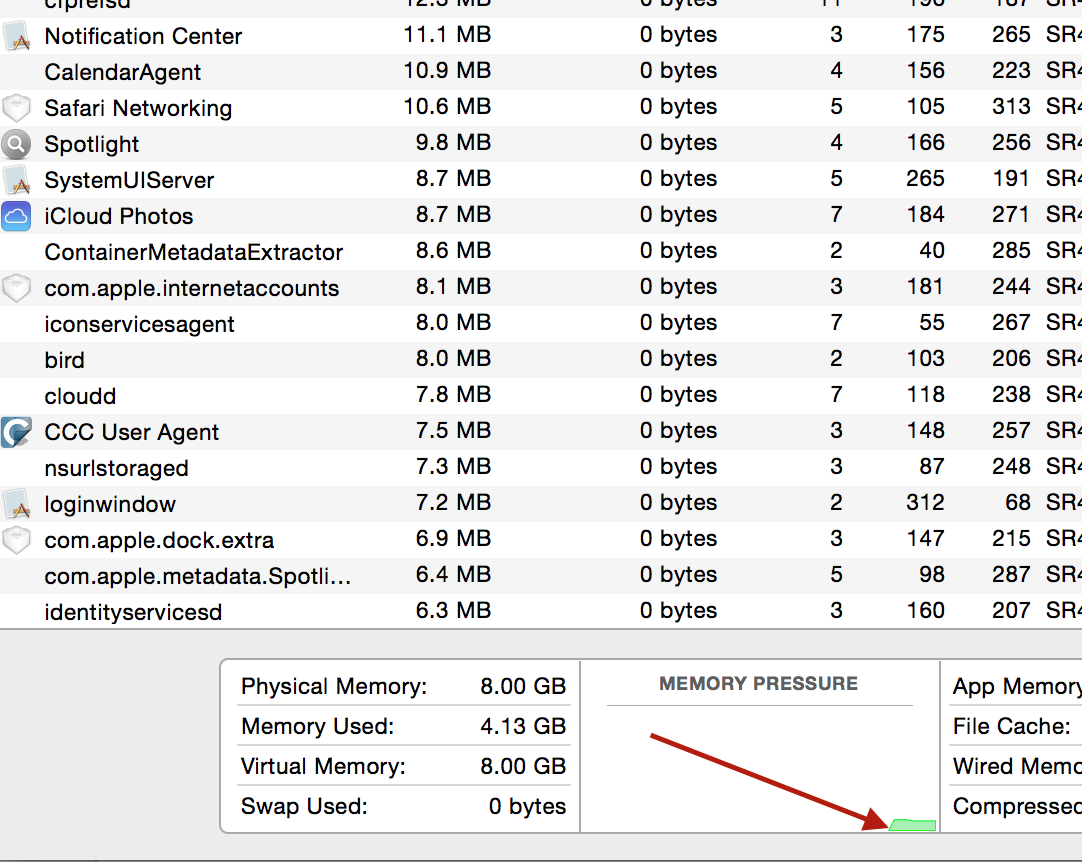This screenshot has width=1082, height=862.
Task: Click the Virtual Memory label
Action: coord(323,766)
